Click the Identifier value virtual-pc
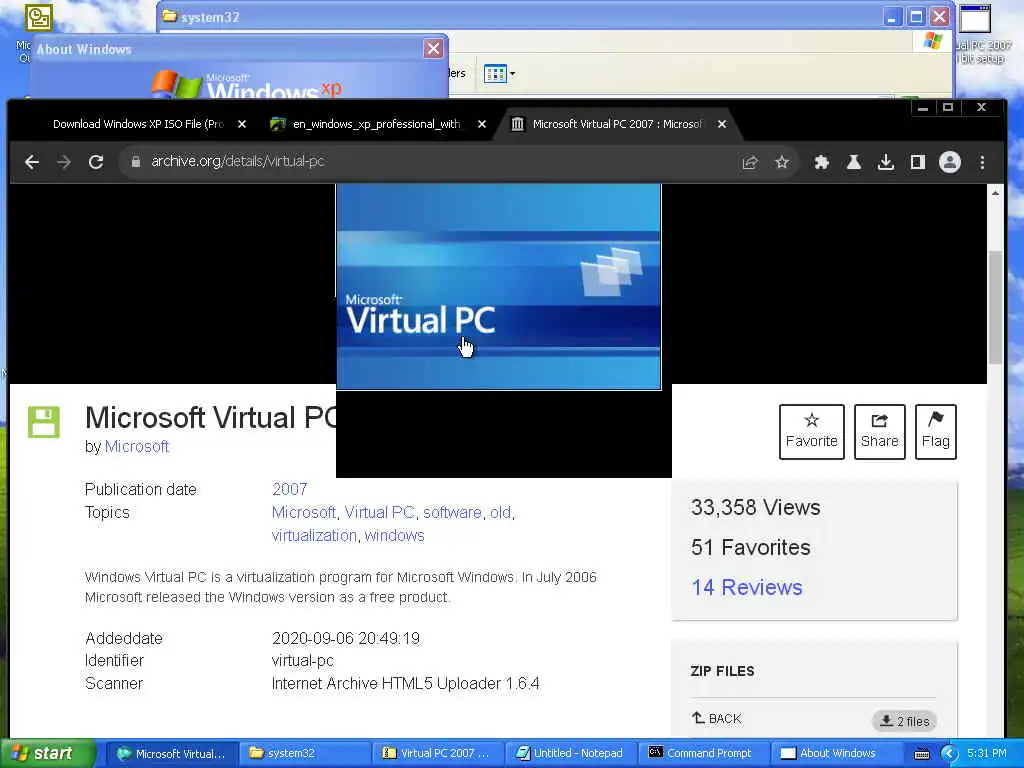 point(302,661)
